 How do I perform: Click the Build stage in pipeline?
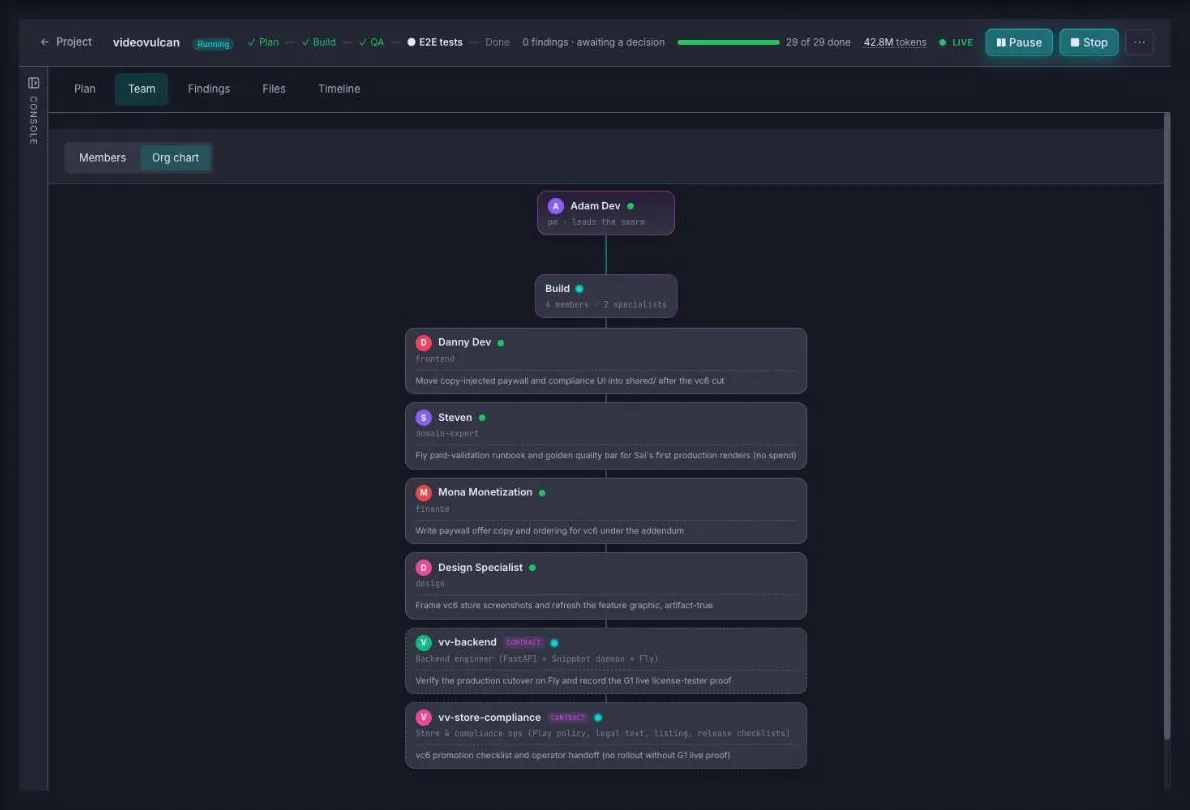tap(319, 43)
